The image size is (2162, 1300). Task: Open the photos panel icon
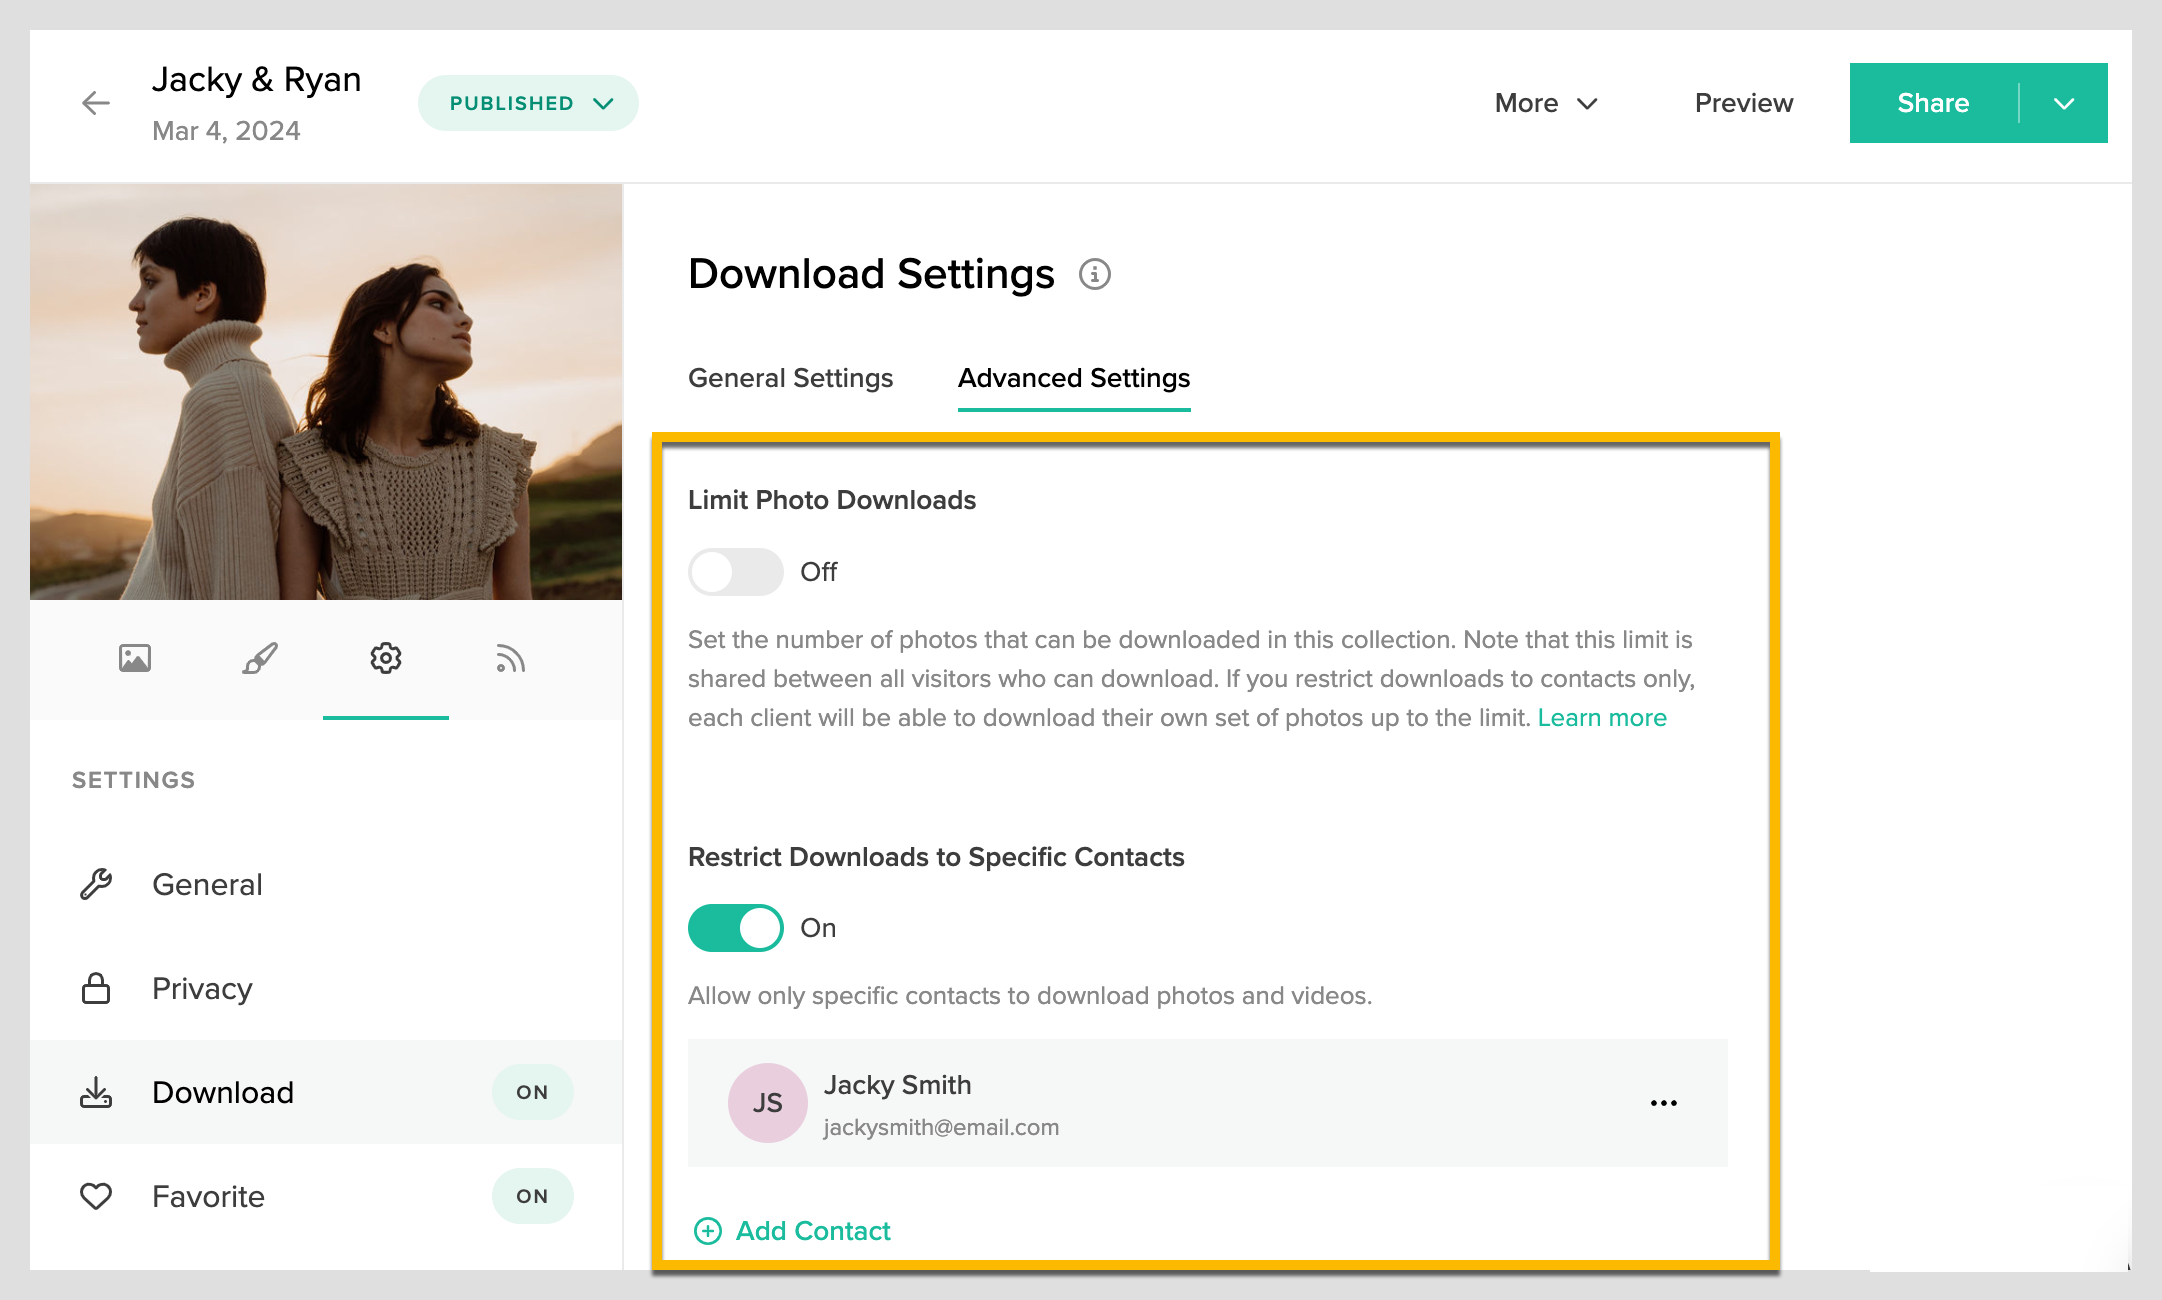[135, 658]
